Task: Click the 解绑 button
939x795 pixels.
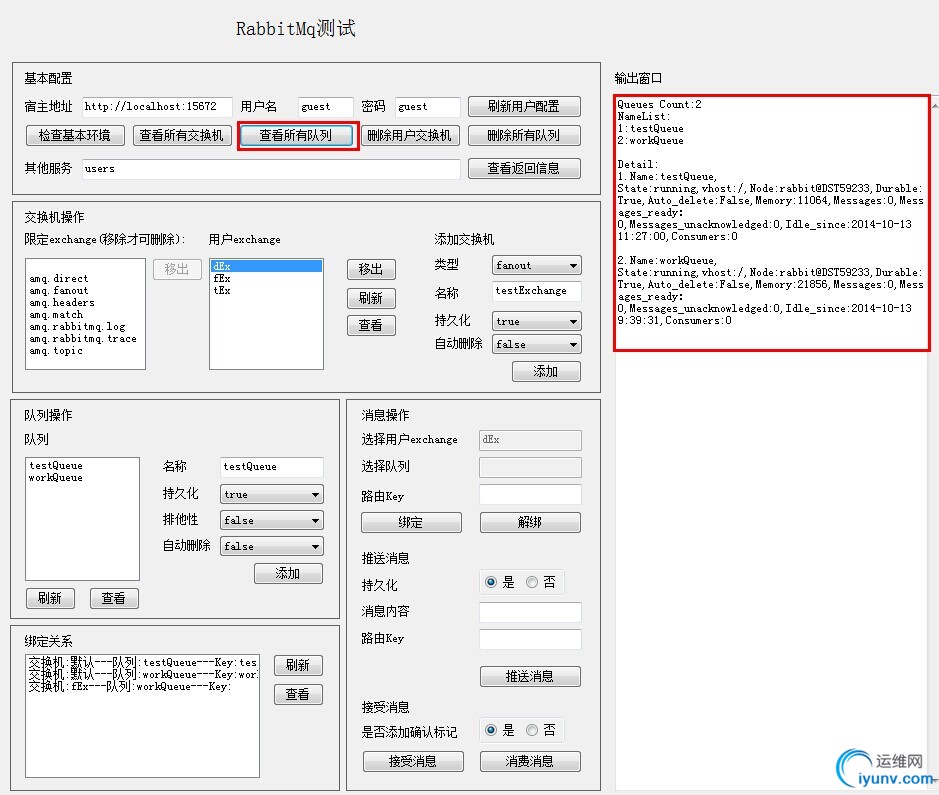Action: 531,522
